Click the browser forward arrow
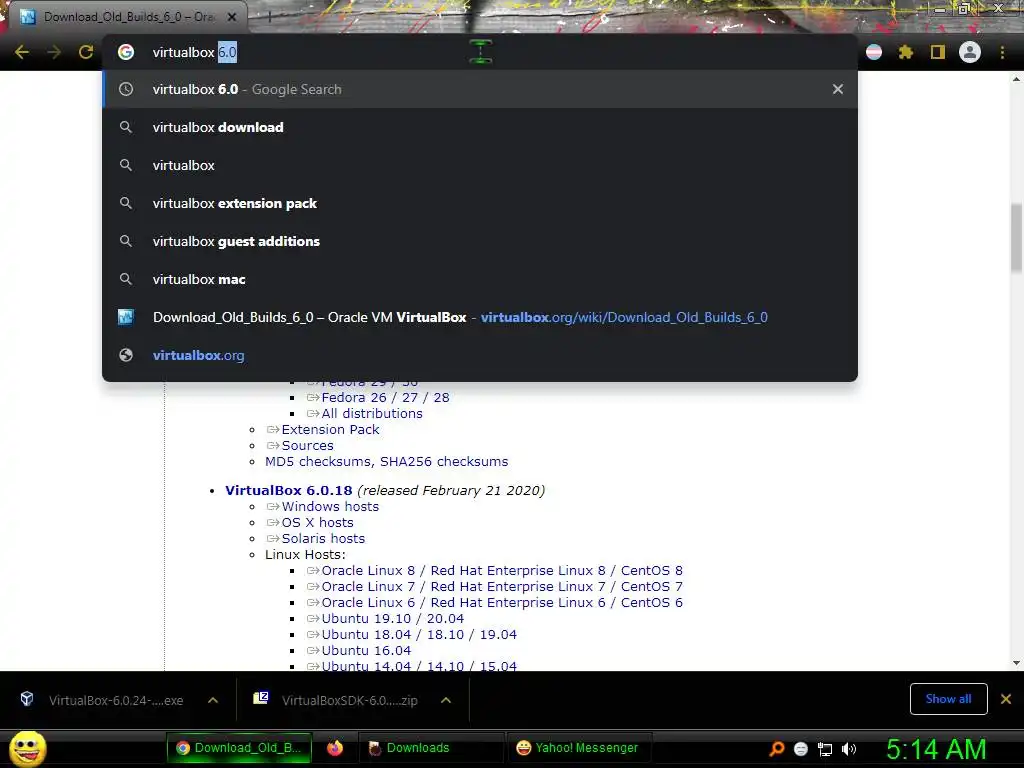1024x768 pixels. (x=54, y=52)
